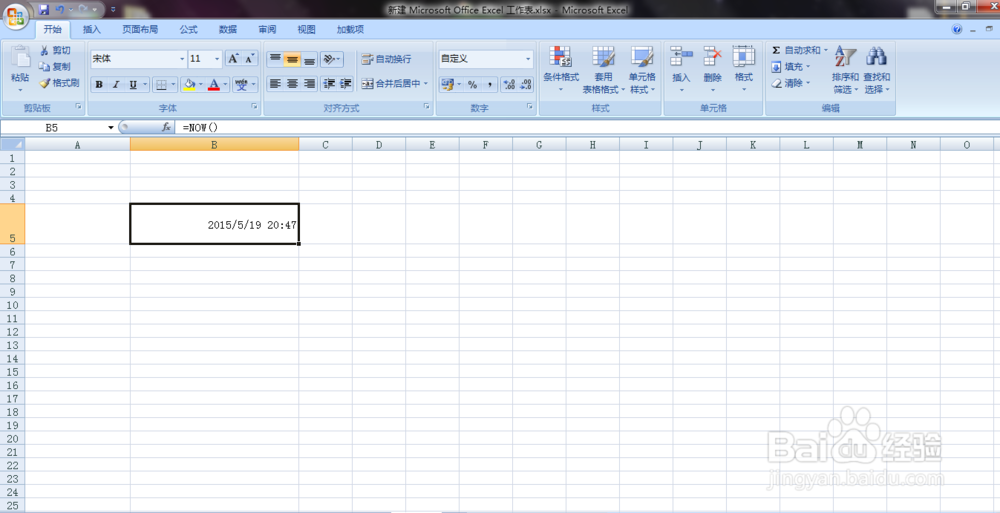
Task: Click the percent style button
Action: click(472, 84)
